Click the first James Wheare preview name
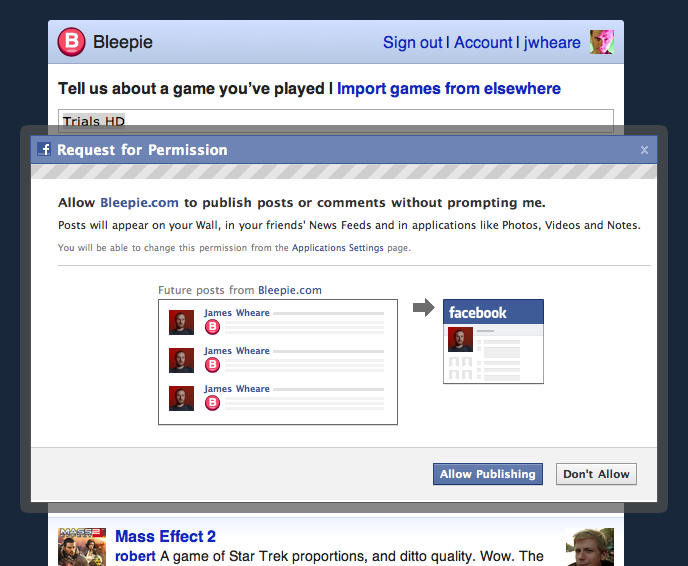 [x=236, y=313]
